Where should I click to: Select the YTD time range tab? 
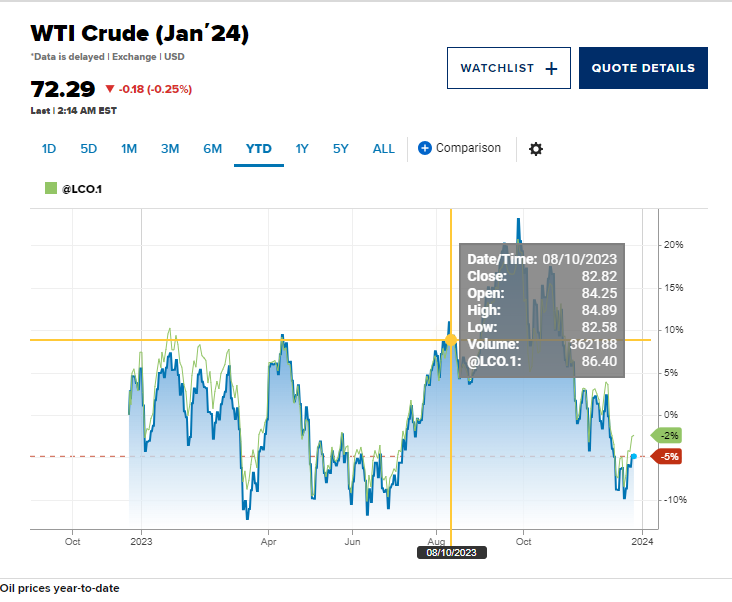click(258, 149)
